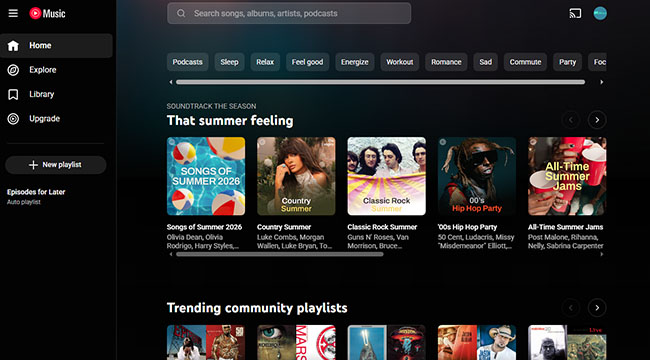Click All-Time Summer Jams title link
This screenshot has width=650, height=360.
(x=565, y=227)
